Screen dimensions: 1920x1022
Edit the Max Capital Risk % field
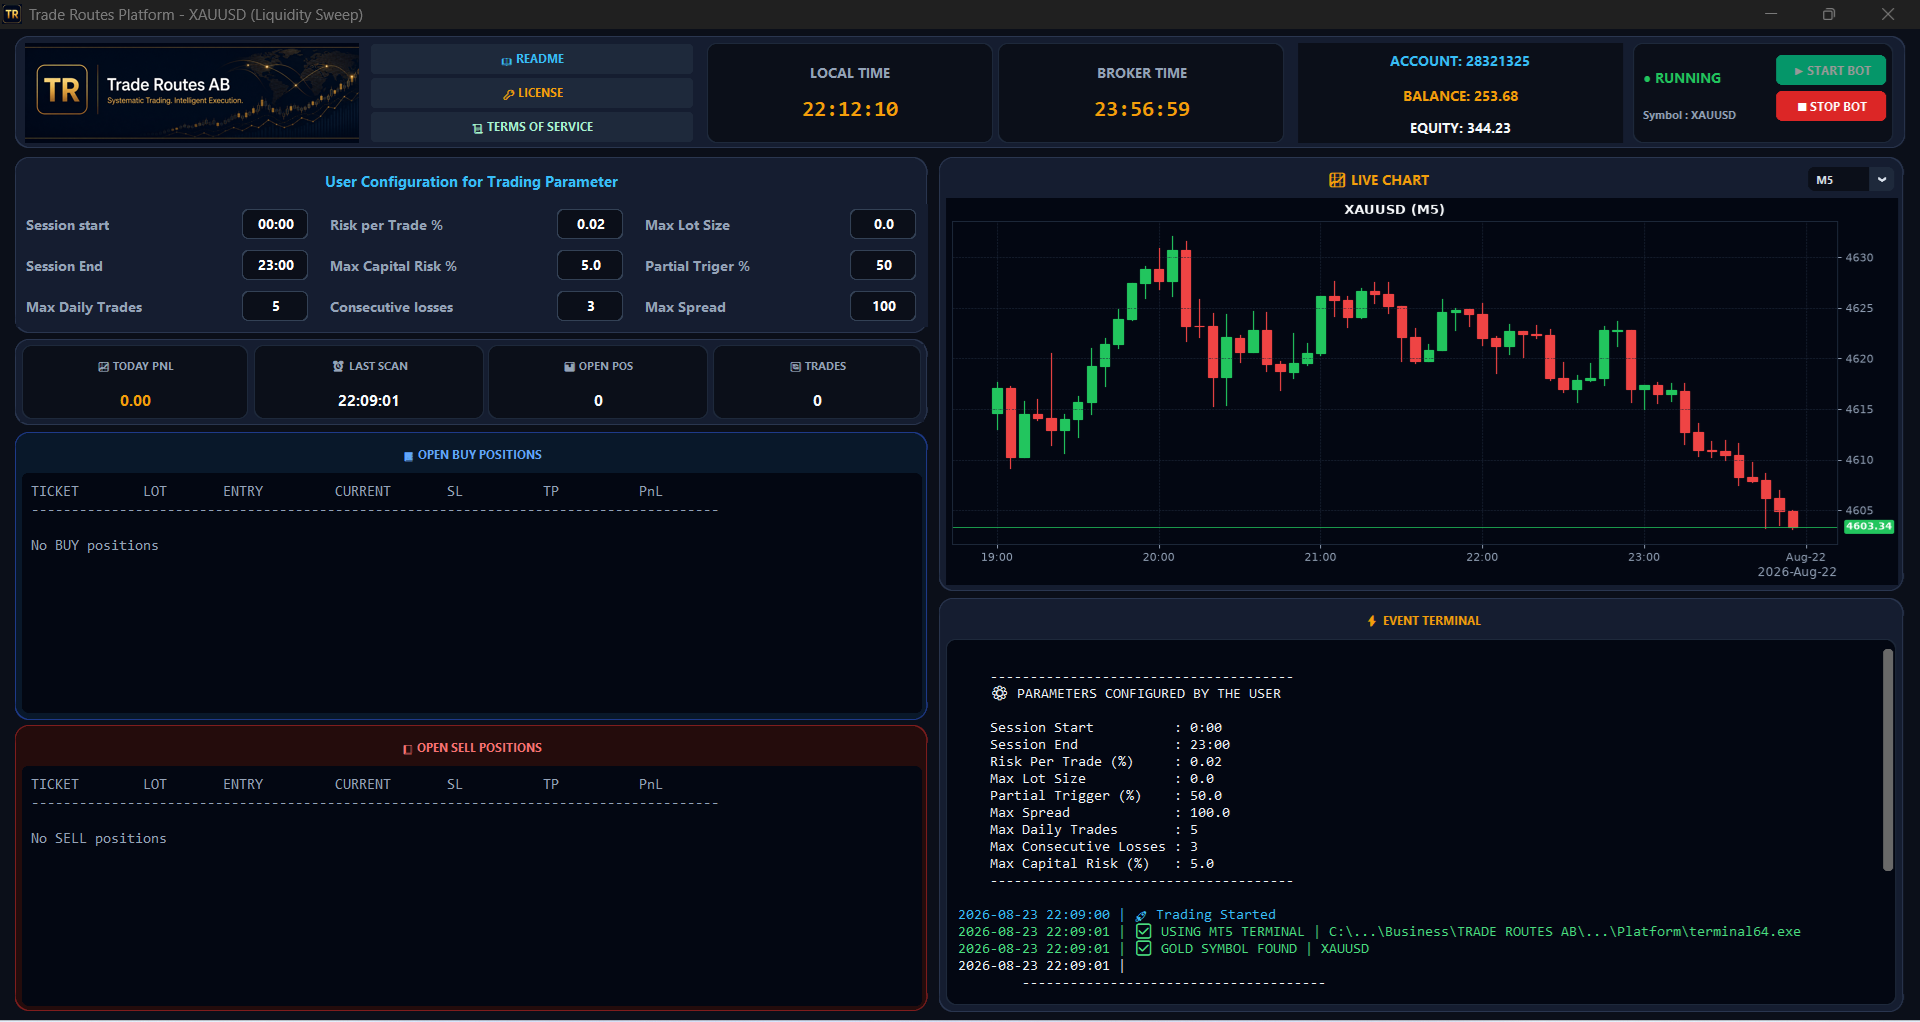click(x=590, y=266)
